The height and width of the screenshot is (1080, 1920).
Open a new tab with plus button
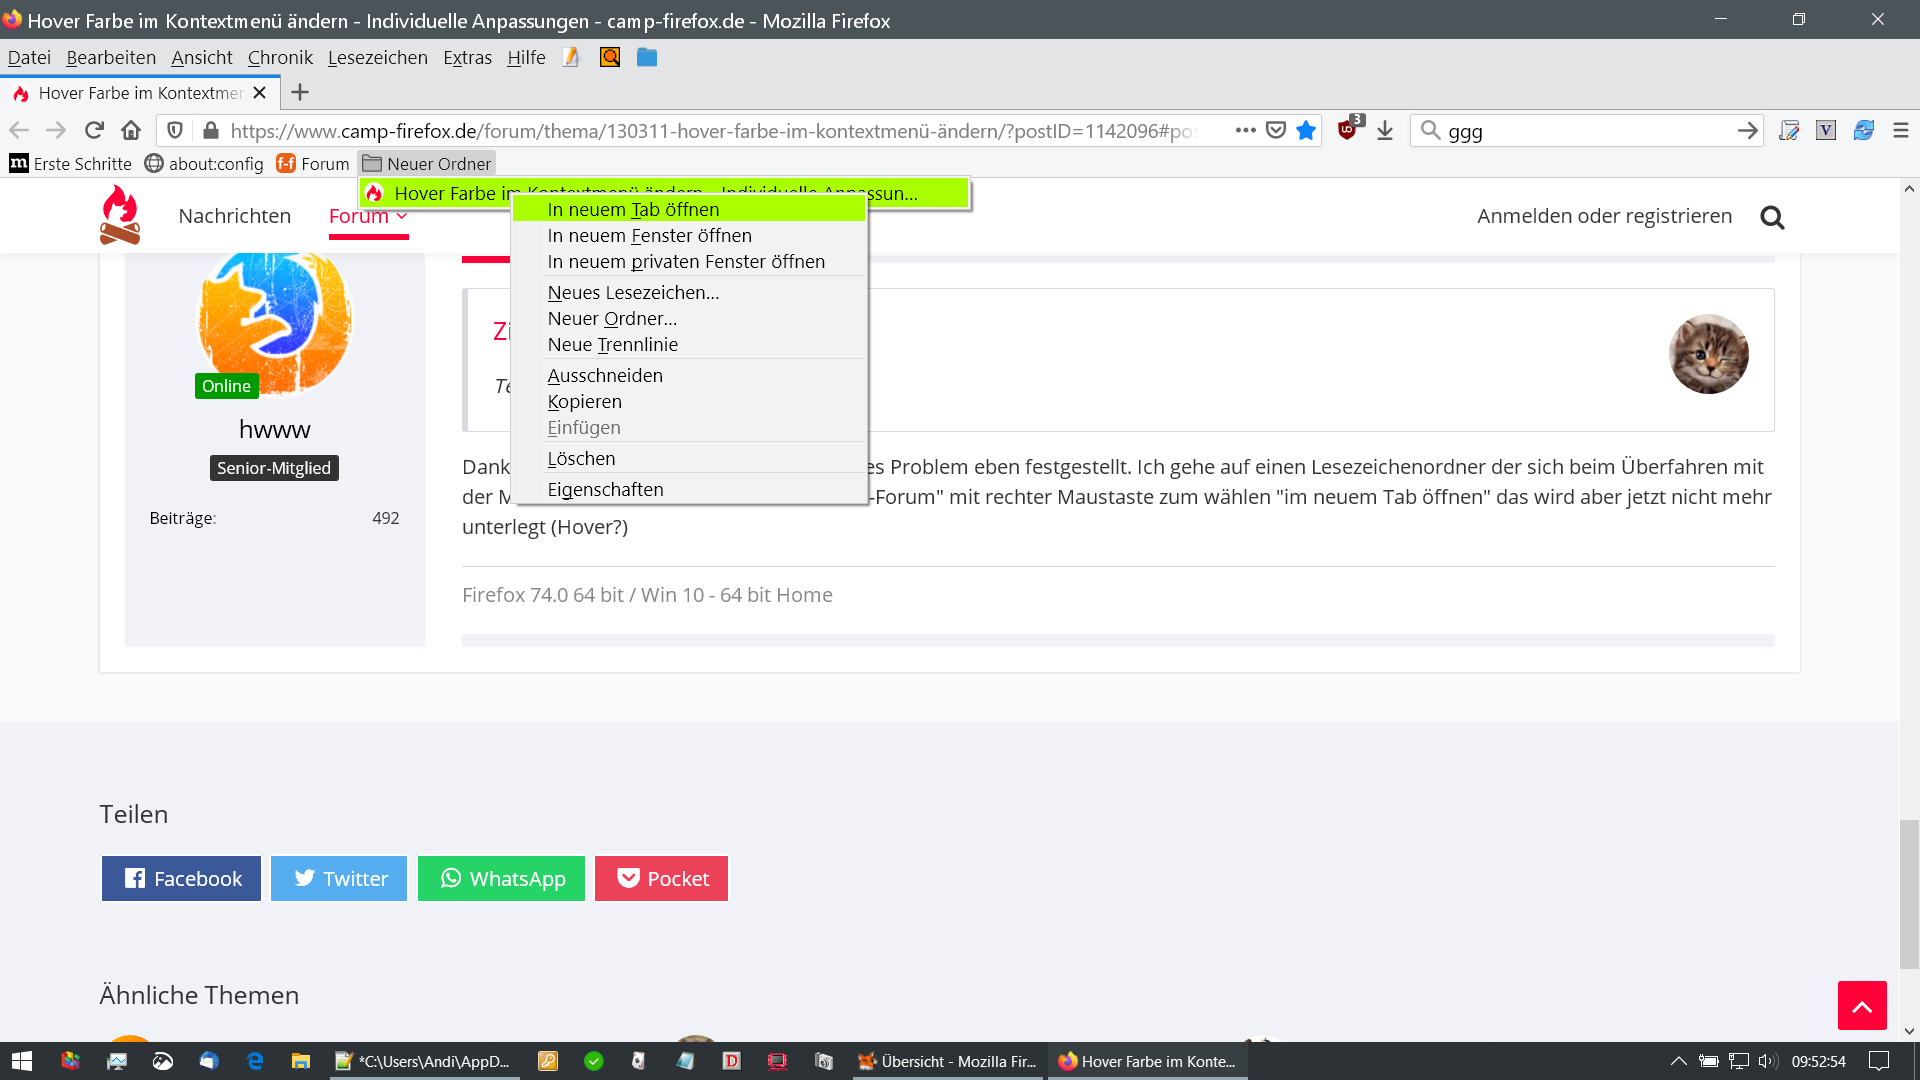click(x=299, y=93)
